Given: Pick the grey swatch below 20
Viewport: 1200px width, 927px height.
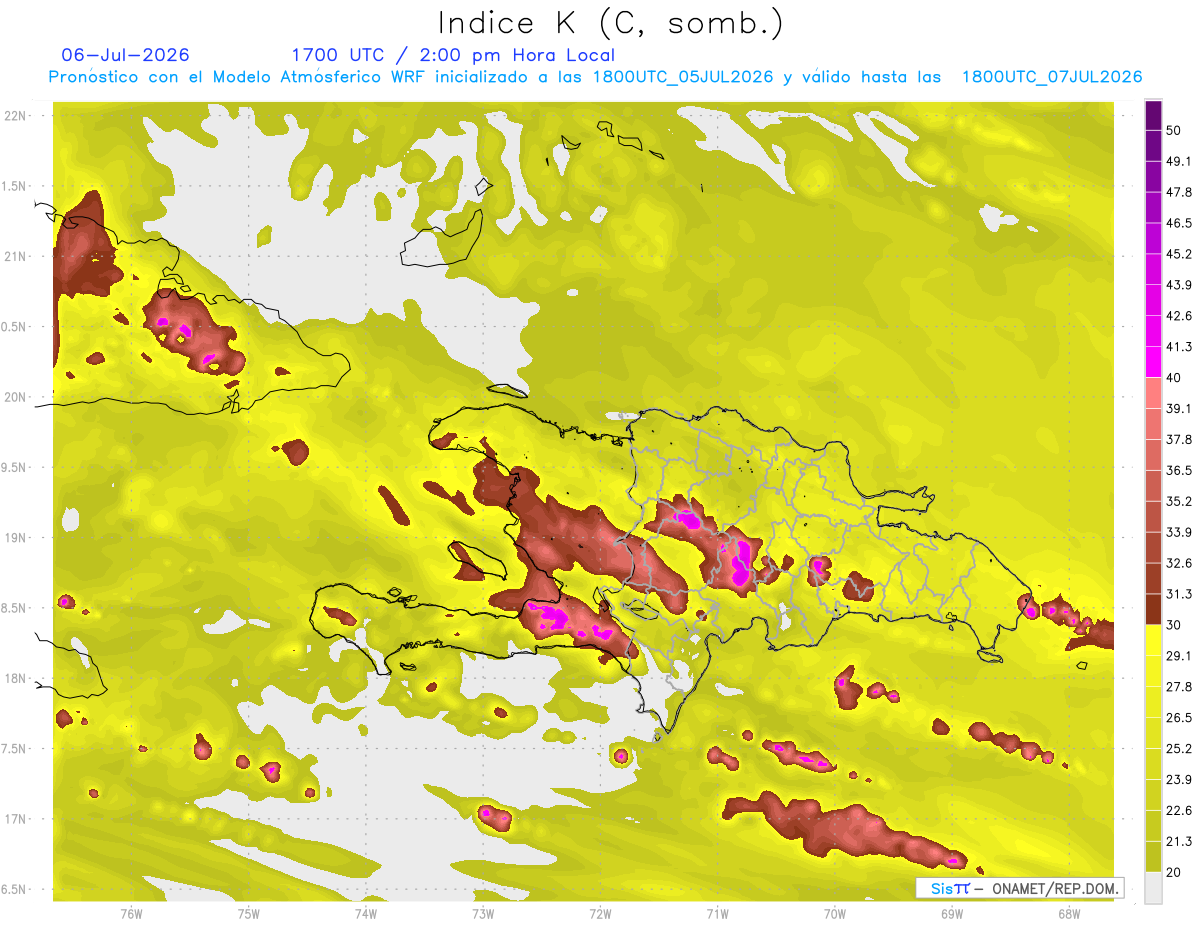Looking at the screenshot, I should coord(1153,887).
